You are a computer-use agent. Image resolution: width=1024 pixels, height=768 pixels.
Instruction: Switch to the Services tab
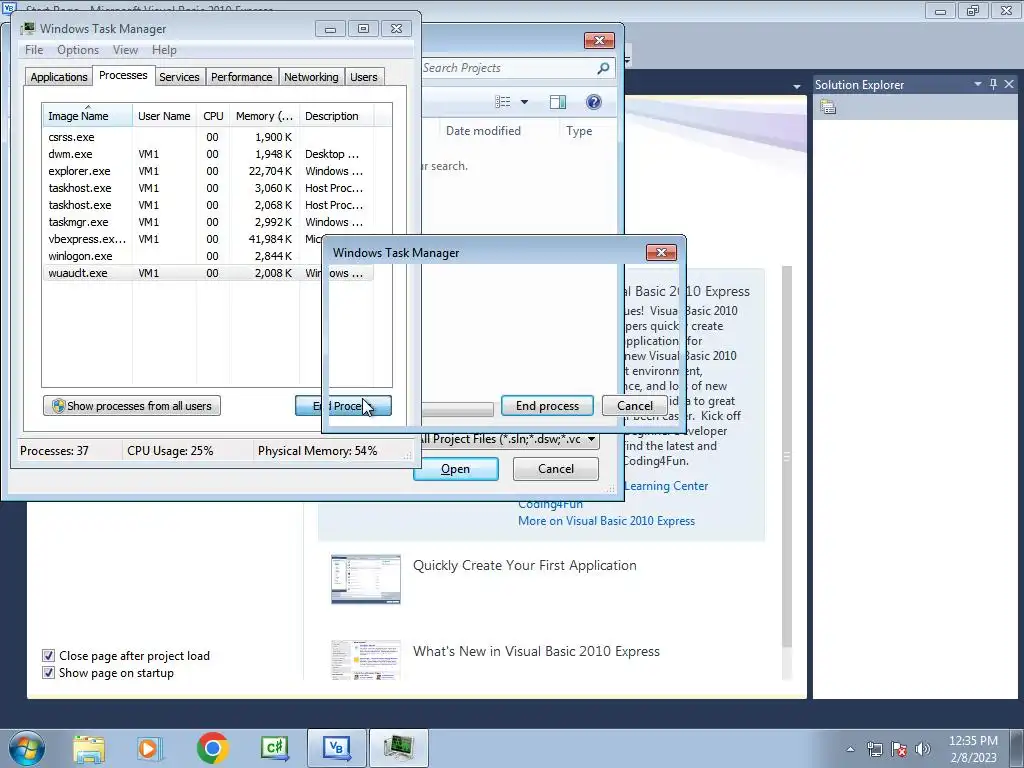click(x=179, y=77)
